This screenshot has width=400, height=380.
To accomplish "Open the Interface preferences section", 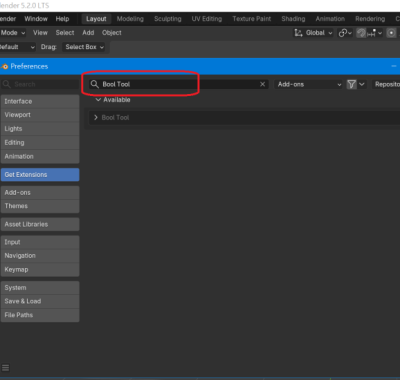I will click(40, 101).
